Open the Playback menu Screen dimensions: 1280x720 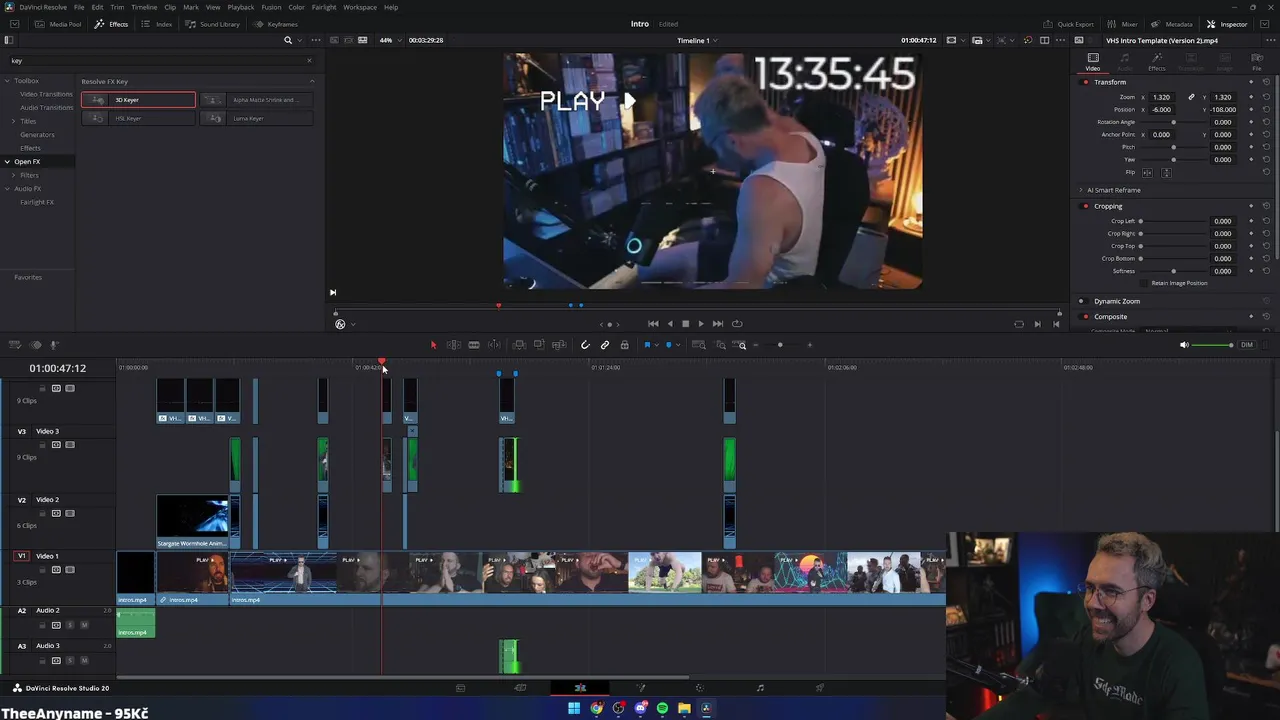(241, 7)
